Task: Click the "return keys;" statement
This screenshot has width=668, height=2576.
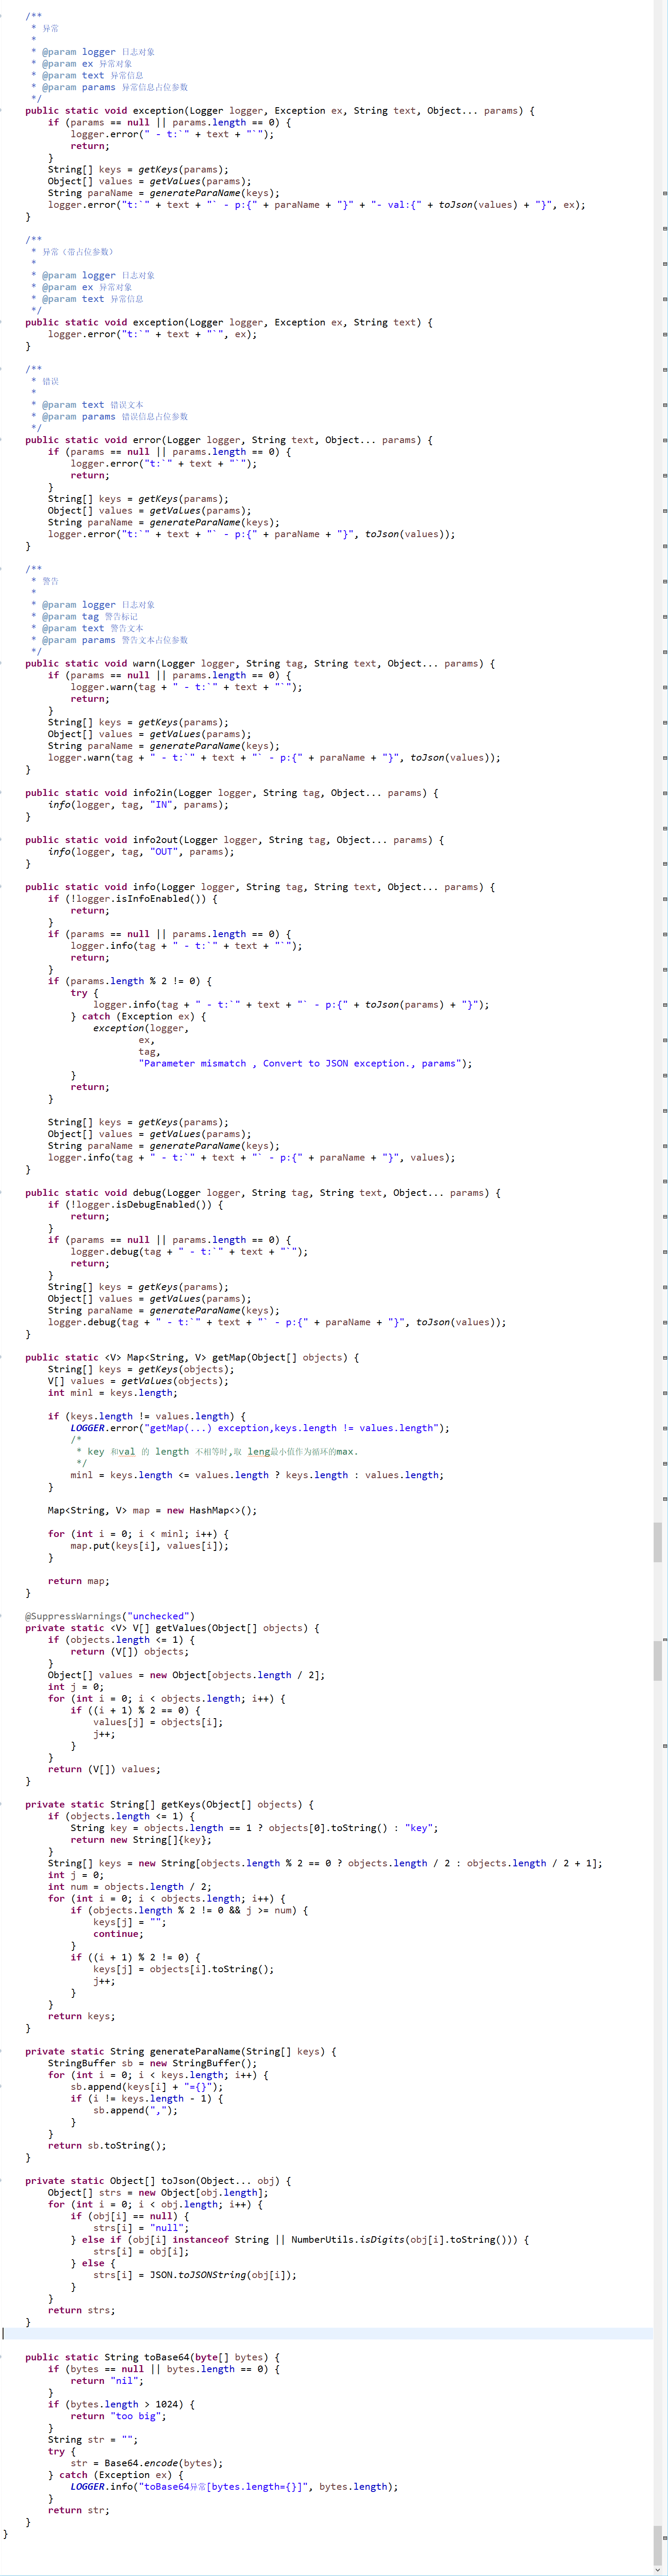Action: pos(82,2016)
